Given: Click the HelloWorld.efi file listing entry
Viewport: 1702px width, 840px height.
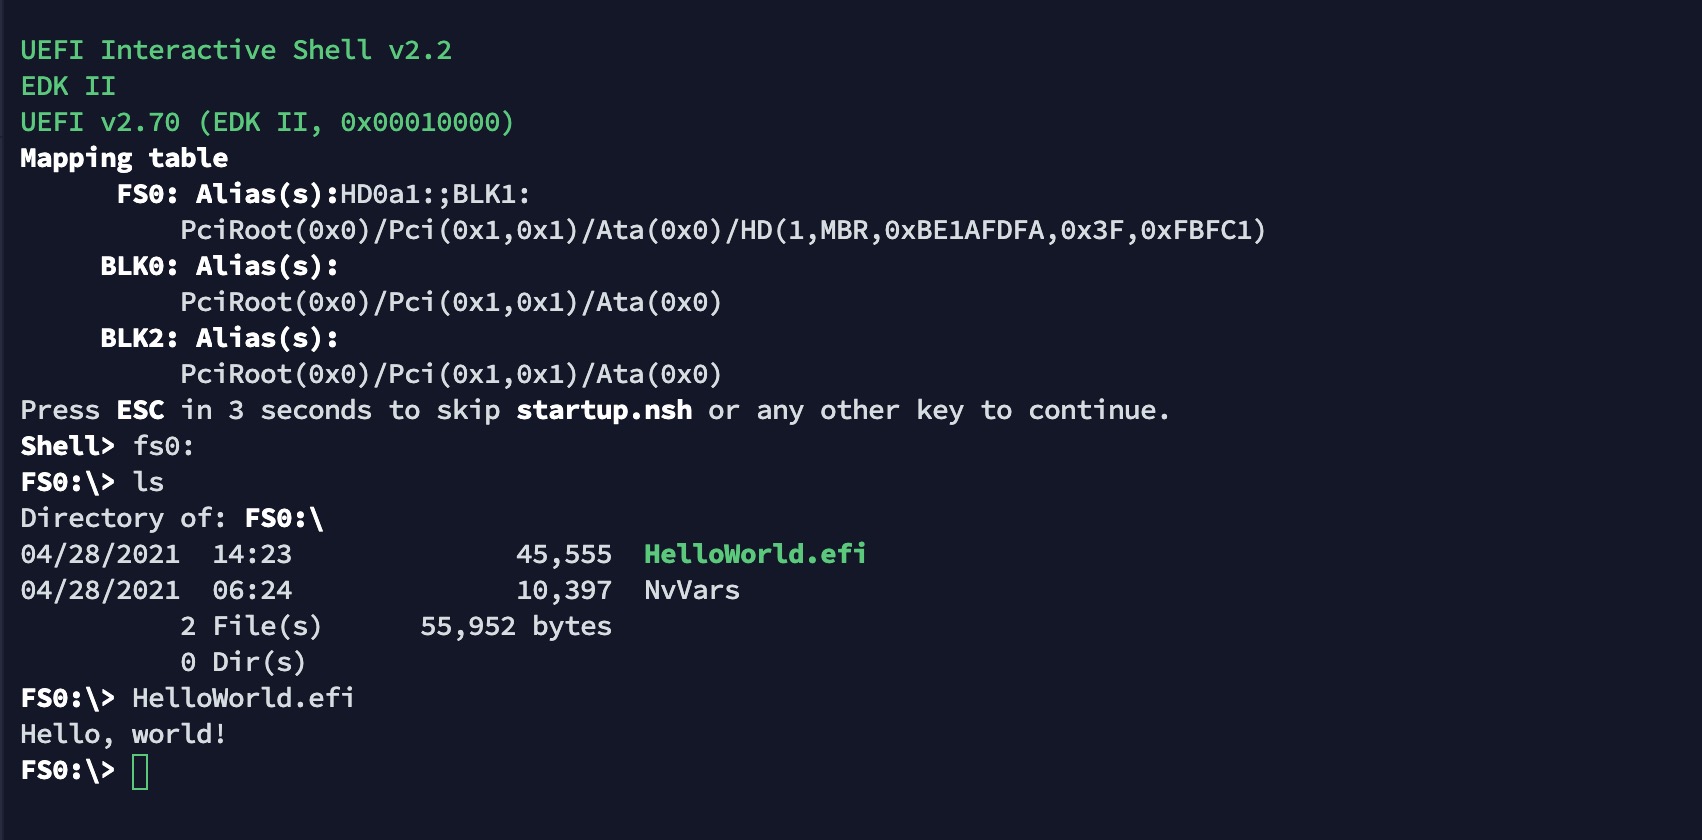Looking at the screenshot, I should (x=754, y=554).
